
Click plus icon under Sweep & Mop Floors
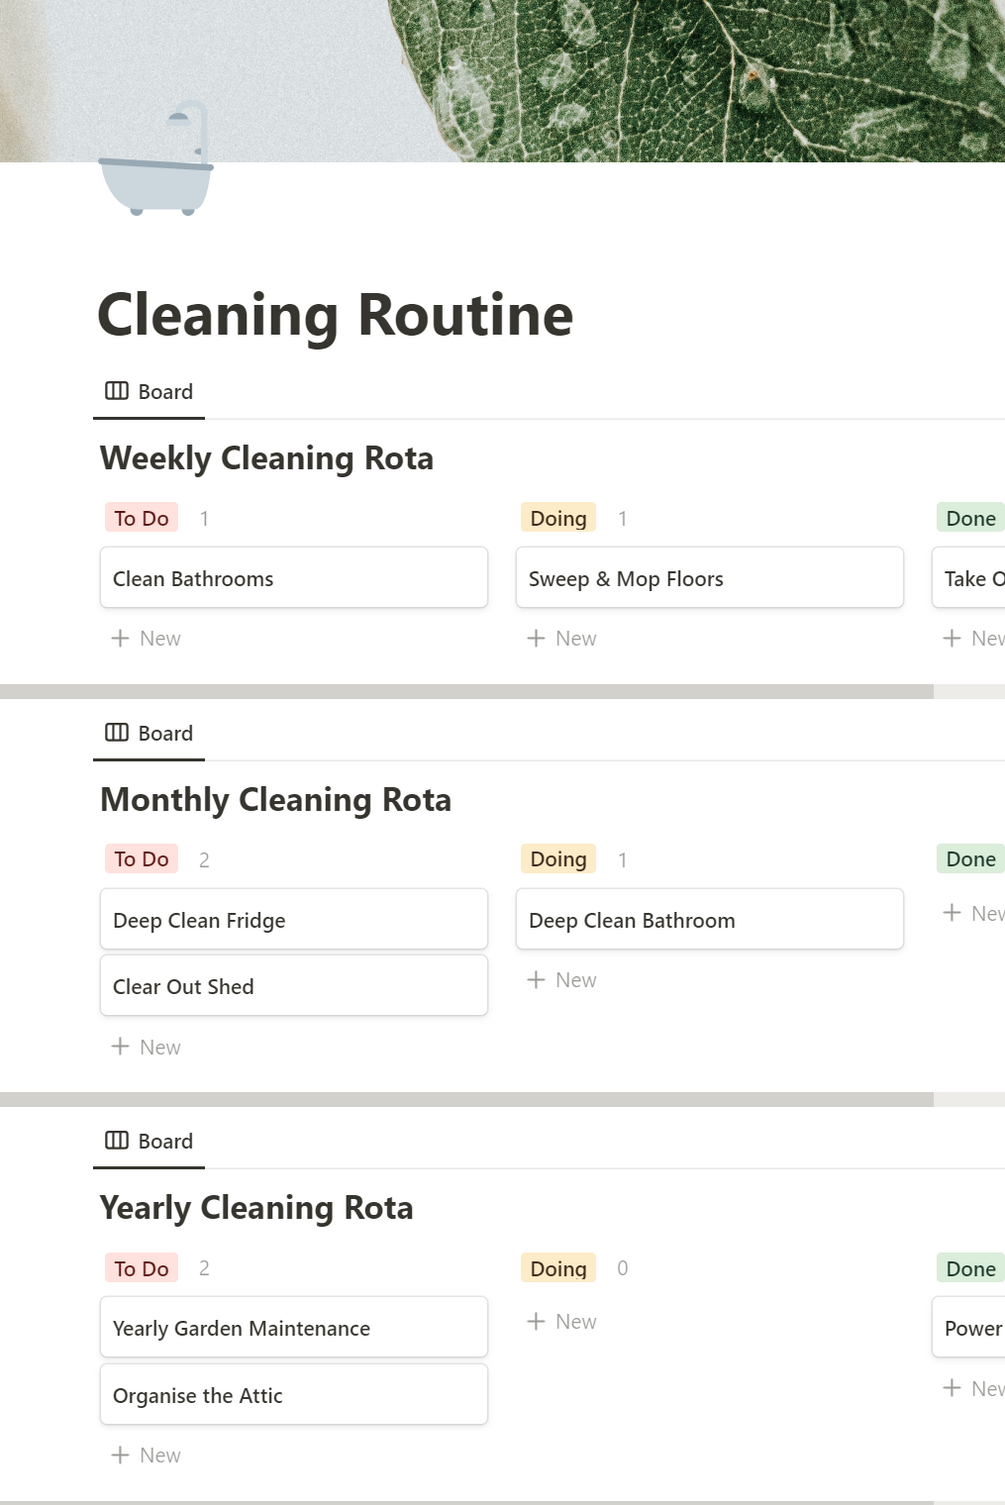pyautogui.click(x=536, y=638)
